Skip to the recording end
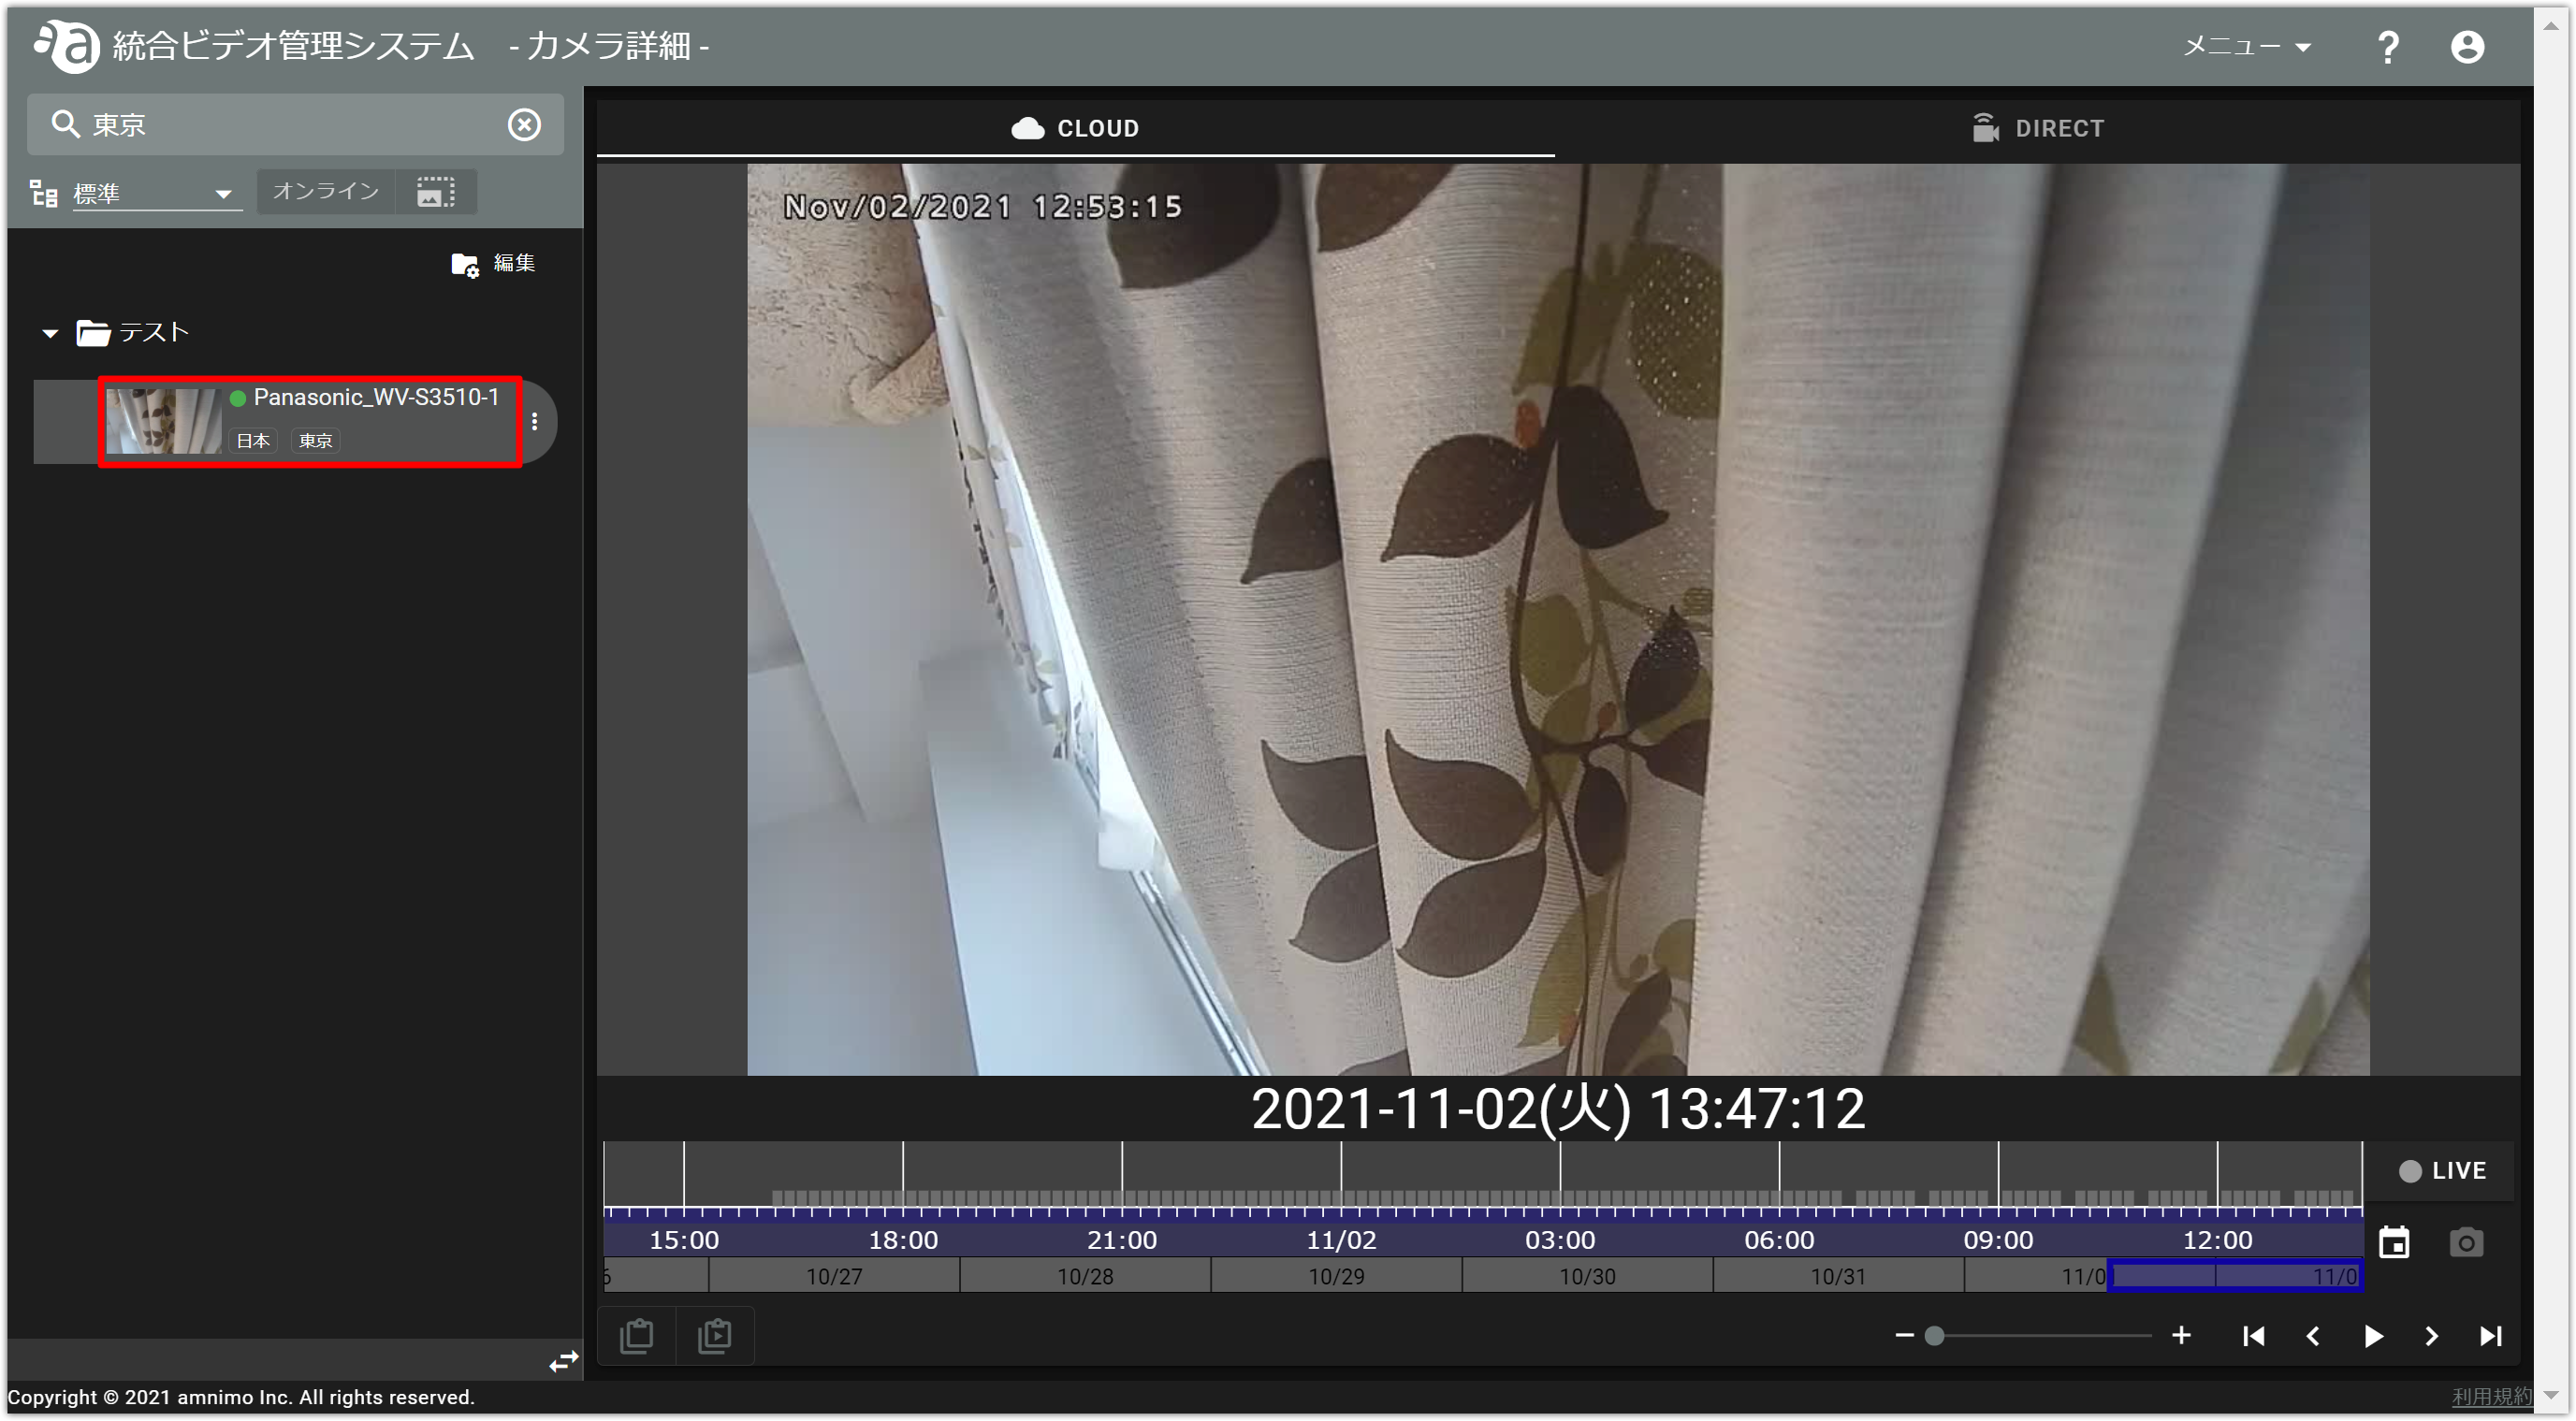The height and width of the screenshot is (1421, 2576). [x=2490, y=1336]
